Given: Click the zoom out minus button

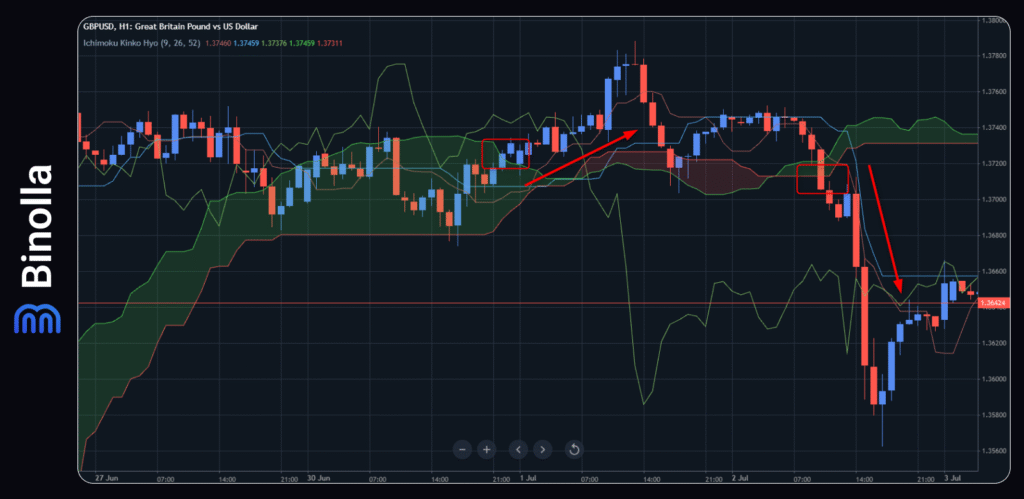Looking at the screenshot, I should (x=462, y=449).
